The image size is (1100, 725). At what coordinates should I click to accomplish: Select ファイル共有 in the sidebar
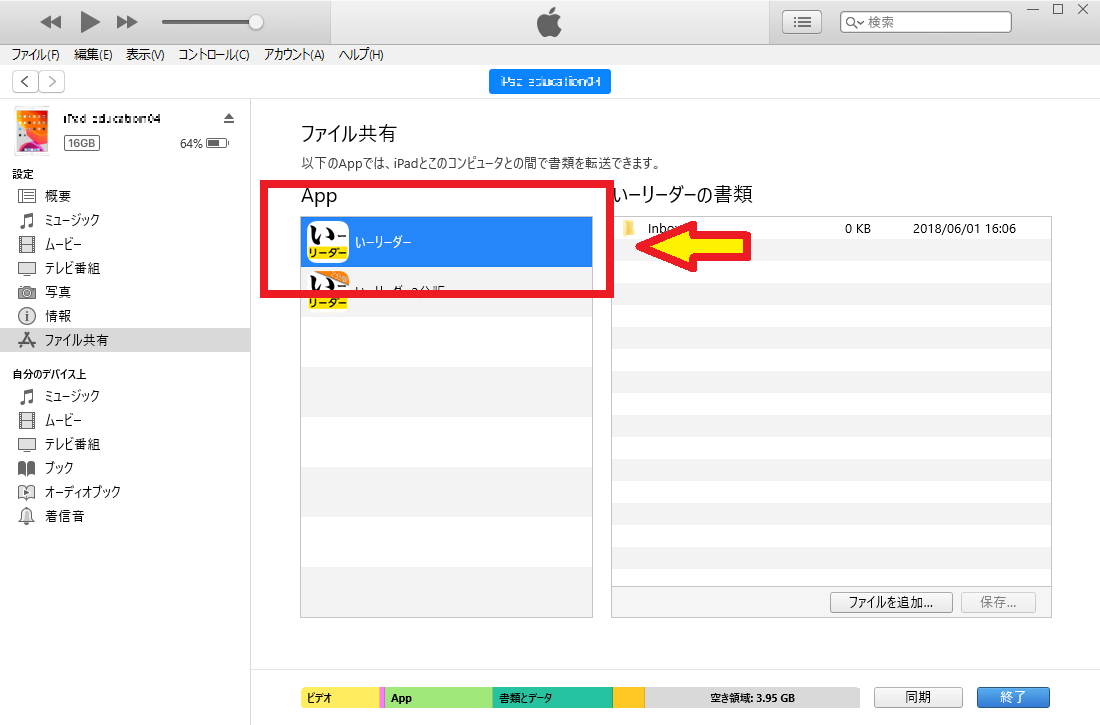(x=125, y=340)
